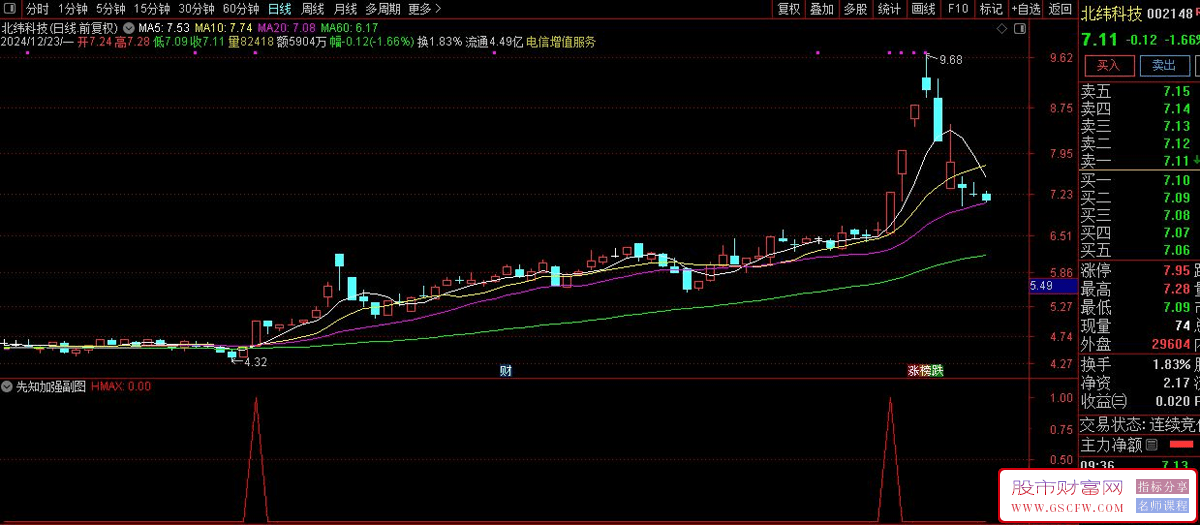This screenshot has width=1200, height=525.
Task: Click the MA20: 7.08 indicator label
Action: pos(286,27)
